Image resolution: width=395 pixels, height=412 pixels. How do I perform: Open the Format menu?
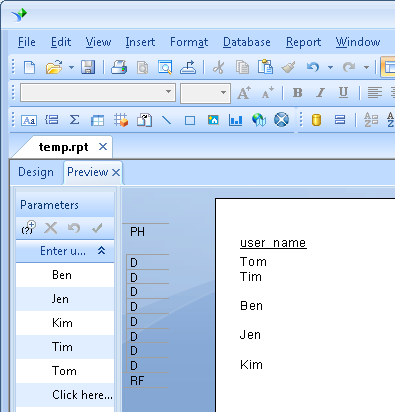point(189,42)
